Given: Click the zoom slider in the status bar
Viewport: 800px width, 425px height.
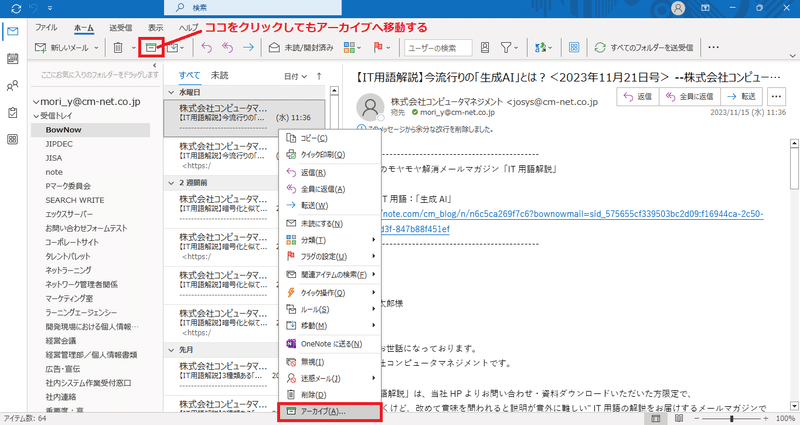Looking at the screenshot, I should [733, 418].
